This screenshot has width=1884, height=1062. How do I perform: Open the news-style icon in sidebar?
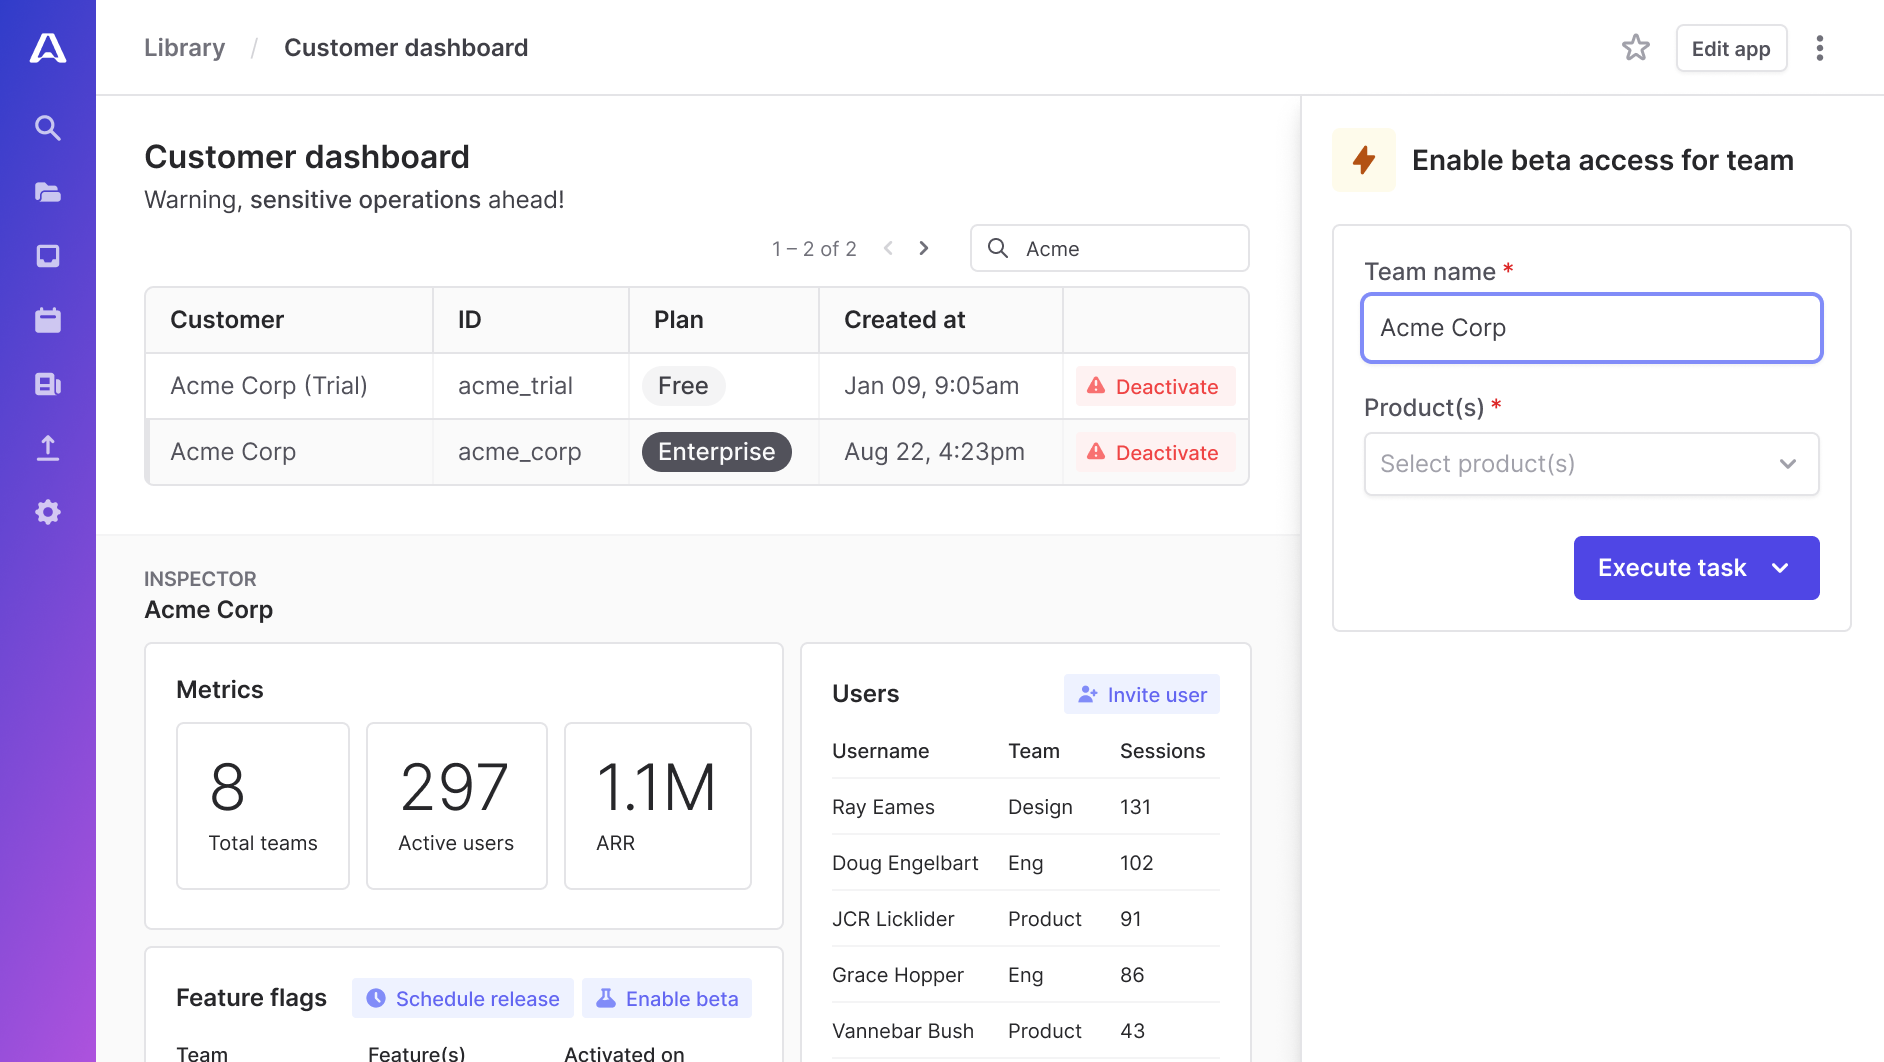tap(48, 384)
